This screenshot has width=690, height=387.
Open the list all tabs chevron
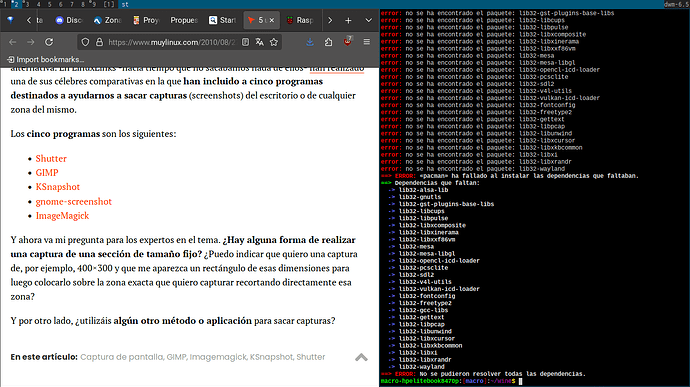coord(368,20)
